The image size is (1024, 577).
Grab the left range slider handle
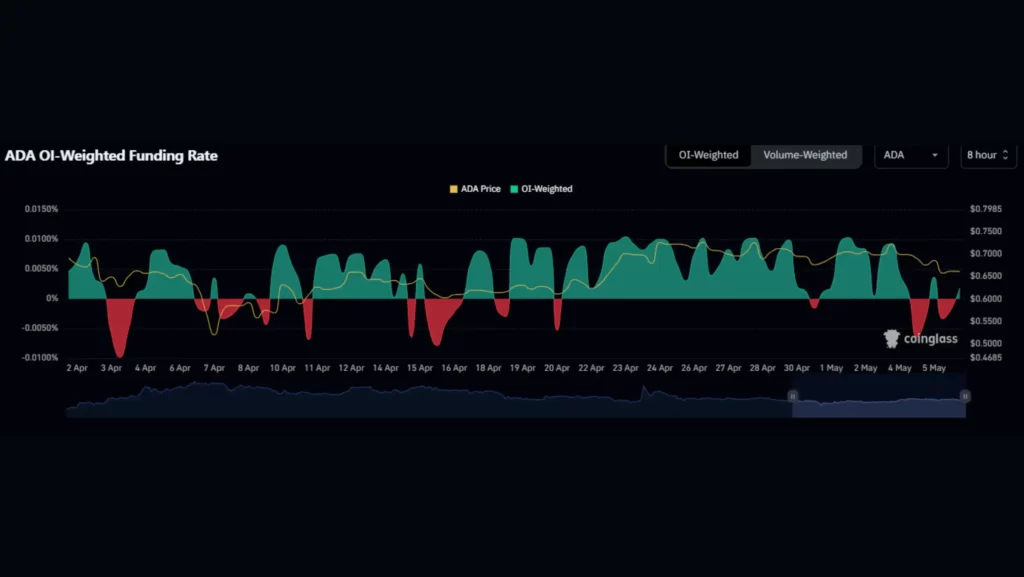[x=792, y=396]
